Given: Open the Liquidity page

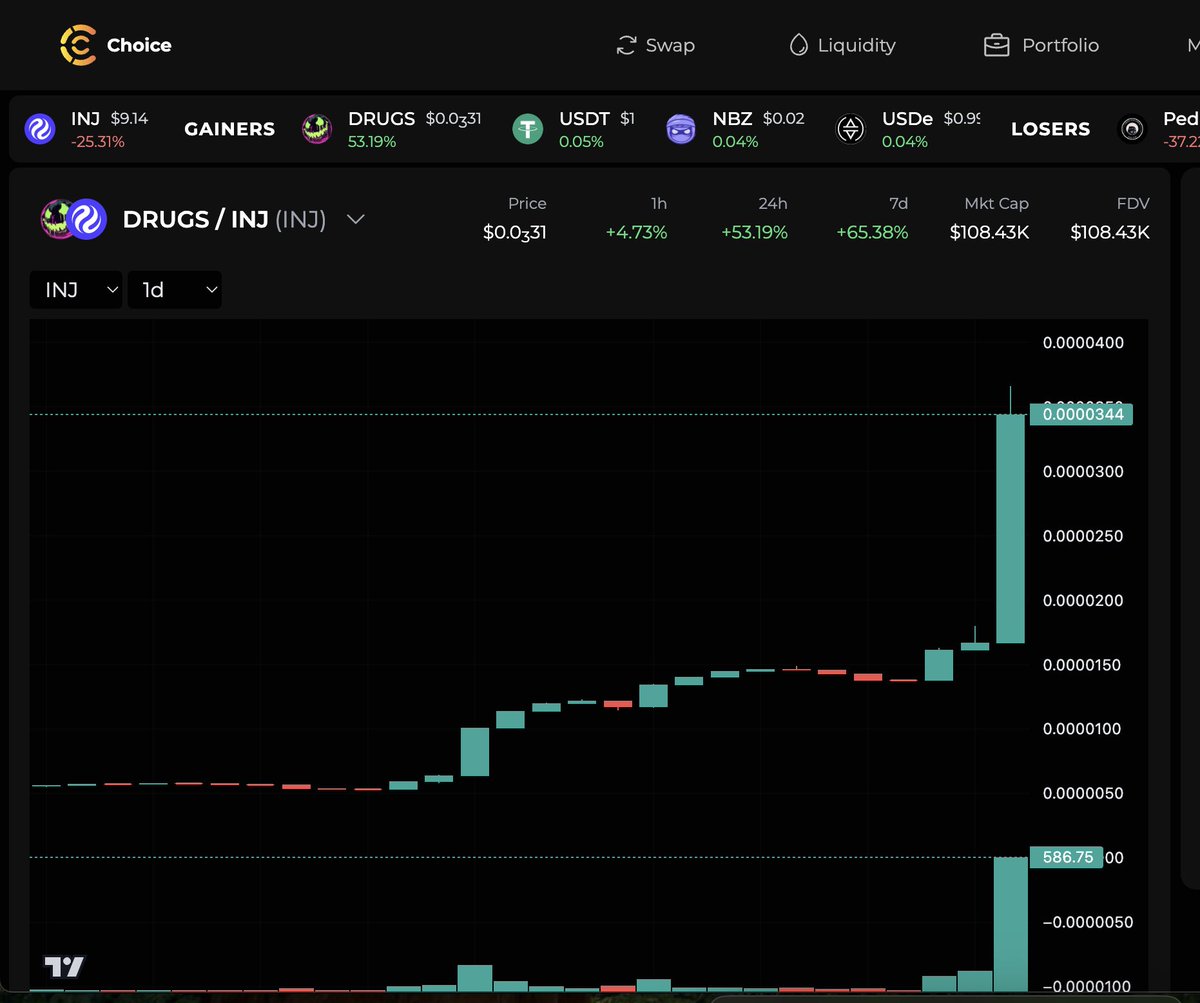Looking at the screenshot, I should (842, 45).
